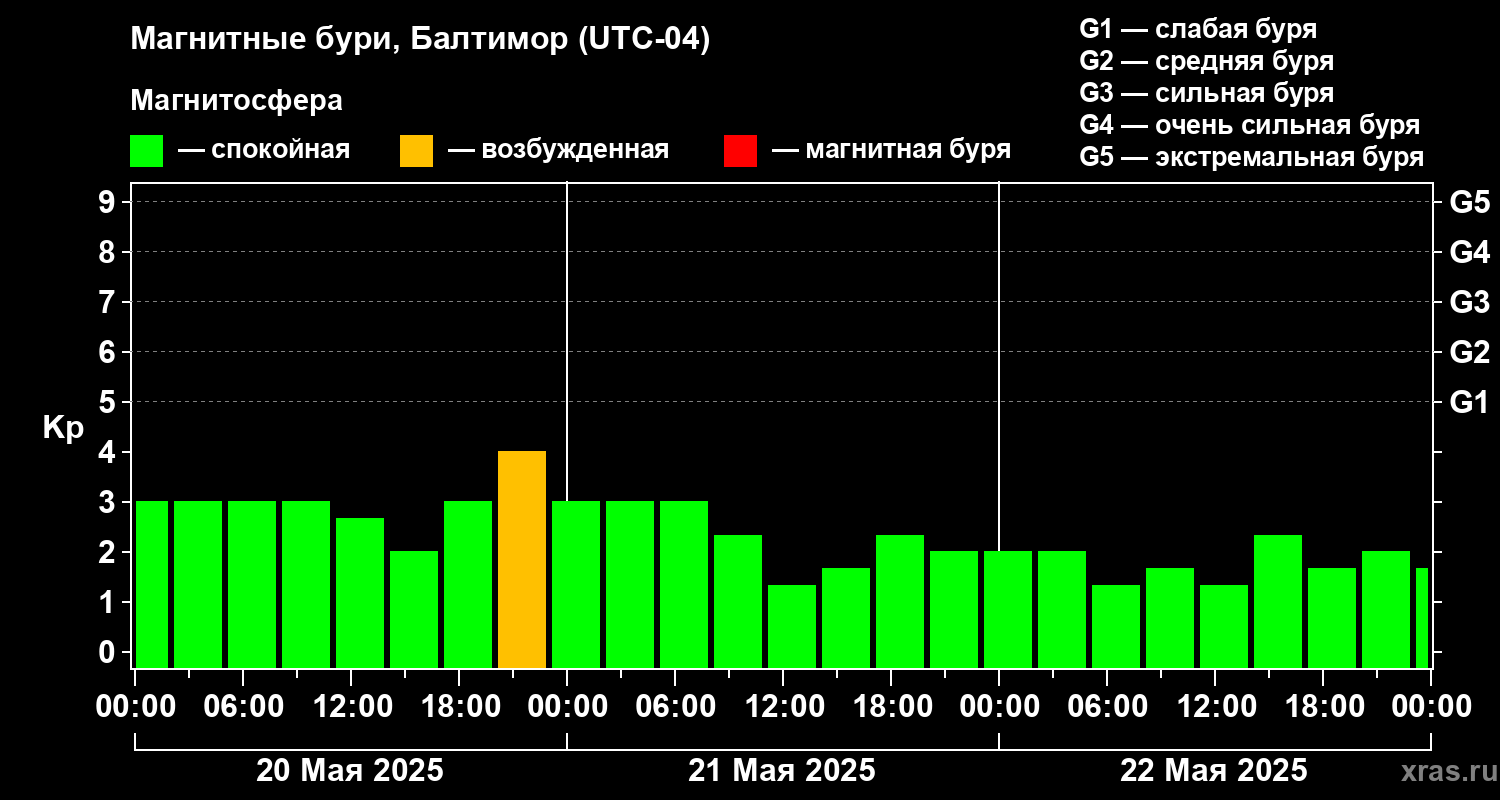Click the Kp value '0' on the axis
The width and height of the screenshot is (1500, 800).
pos(109,652)
